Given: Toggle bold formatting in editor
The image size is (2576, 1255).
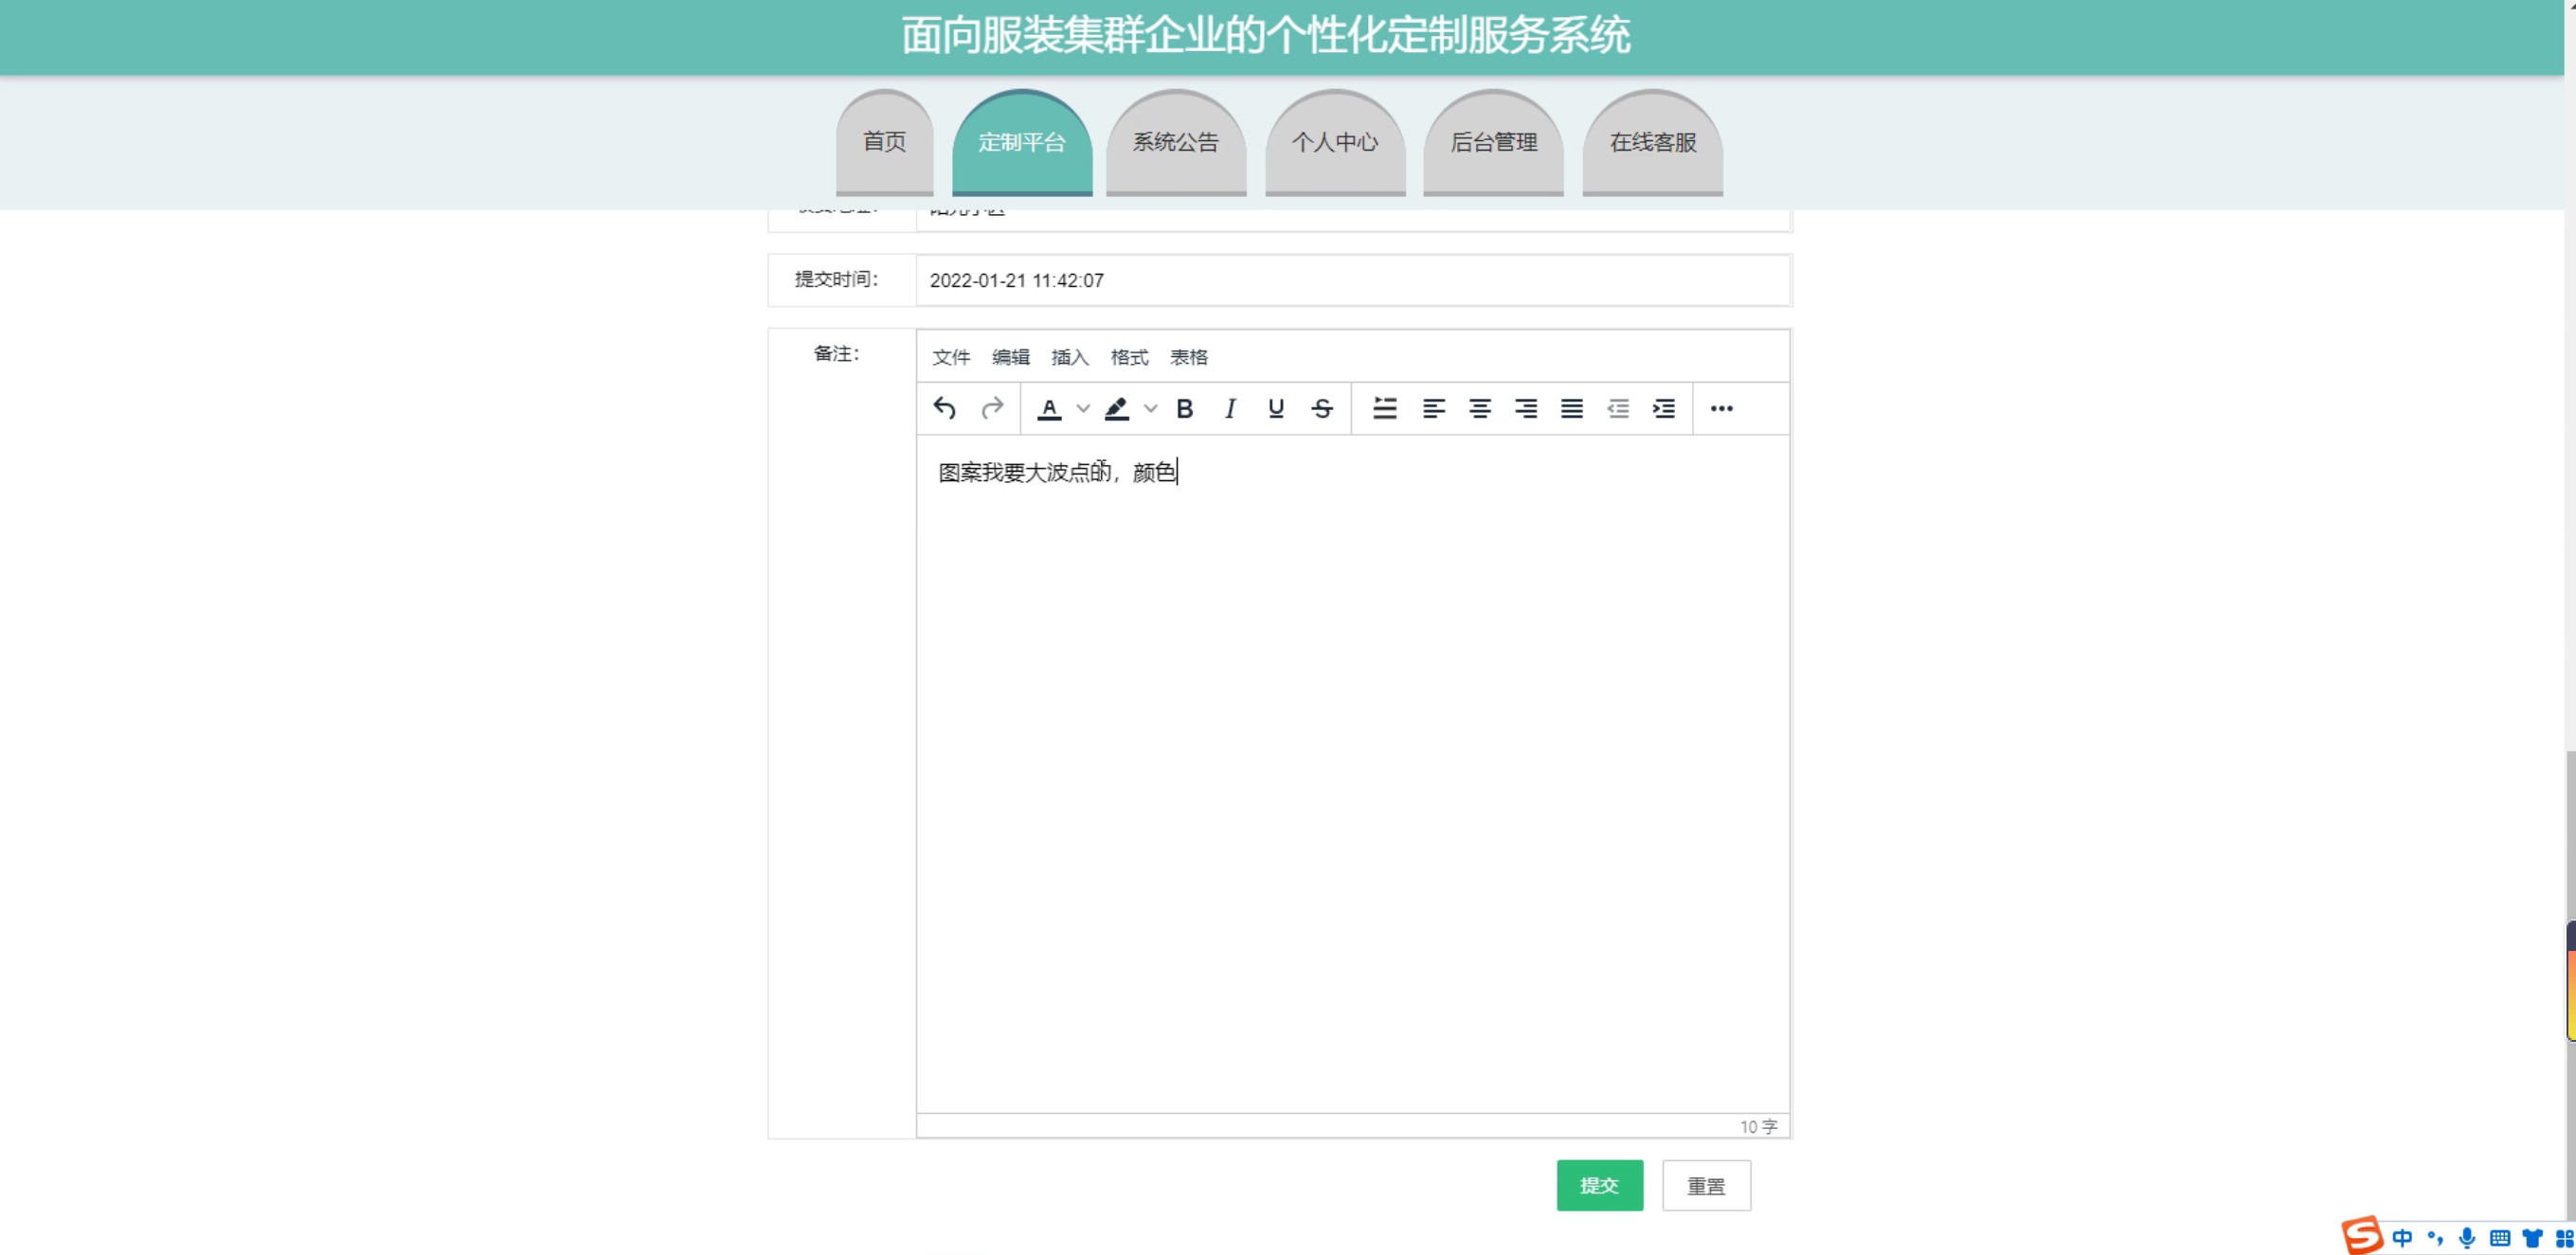Looking at the screenshot, I should pyautogui.click(x=1184, y=408).
